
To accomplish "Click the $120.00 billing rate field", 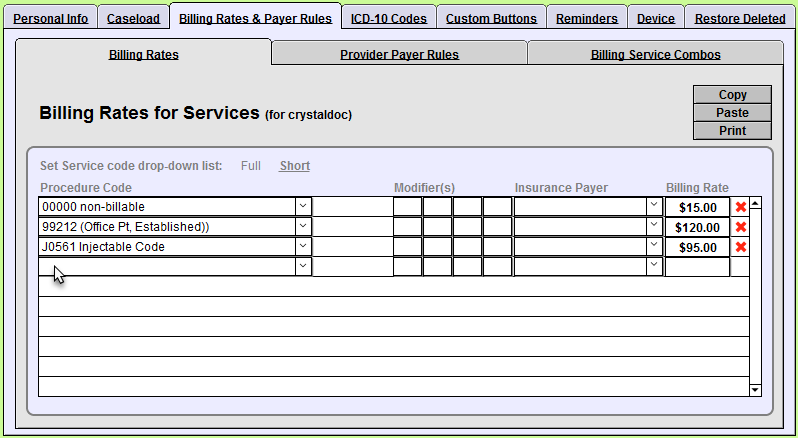I will pos(697,227).
